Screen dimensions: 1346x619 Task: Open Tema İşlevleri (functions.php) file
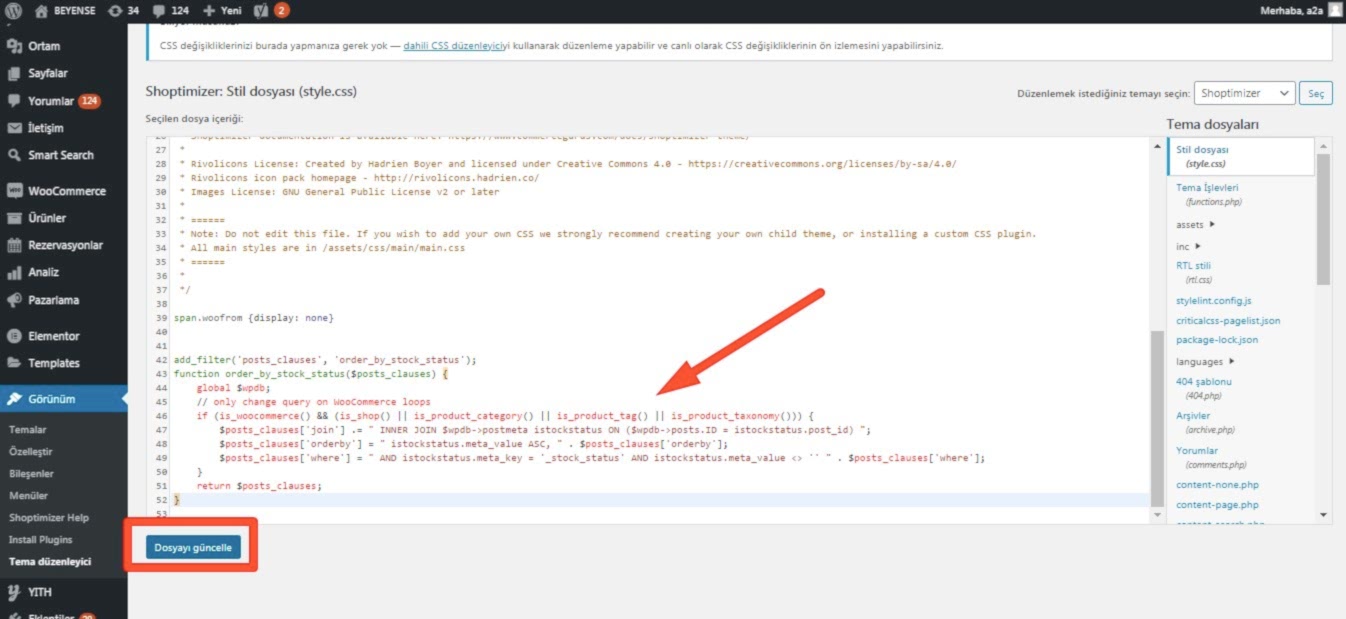click(x=1208, y=194)
